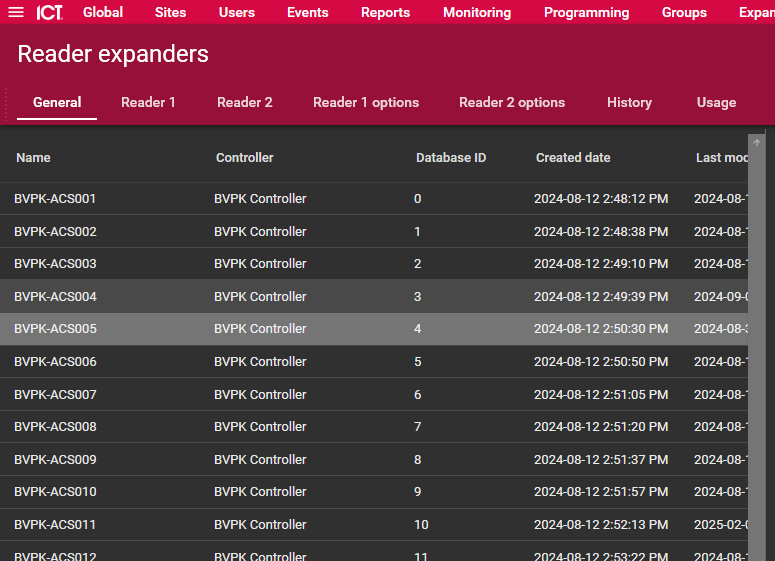Click Database ID 0 cell
The height and width of the screenshot is (561, 775).
pyautogui.click(x=418, y=199)
